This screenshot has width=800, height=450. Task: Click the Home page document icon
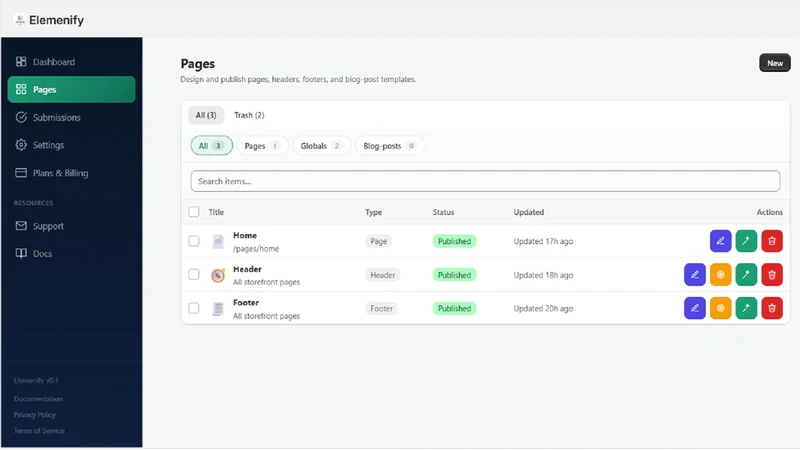coord(218,241)
